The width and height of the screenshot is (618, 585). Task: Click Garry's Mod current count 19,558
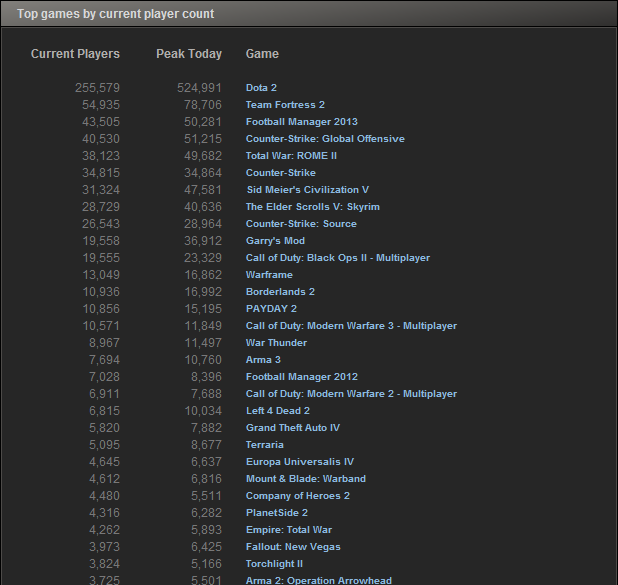pos(101,241)
